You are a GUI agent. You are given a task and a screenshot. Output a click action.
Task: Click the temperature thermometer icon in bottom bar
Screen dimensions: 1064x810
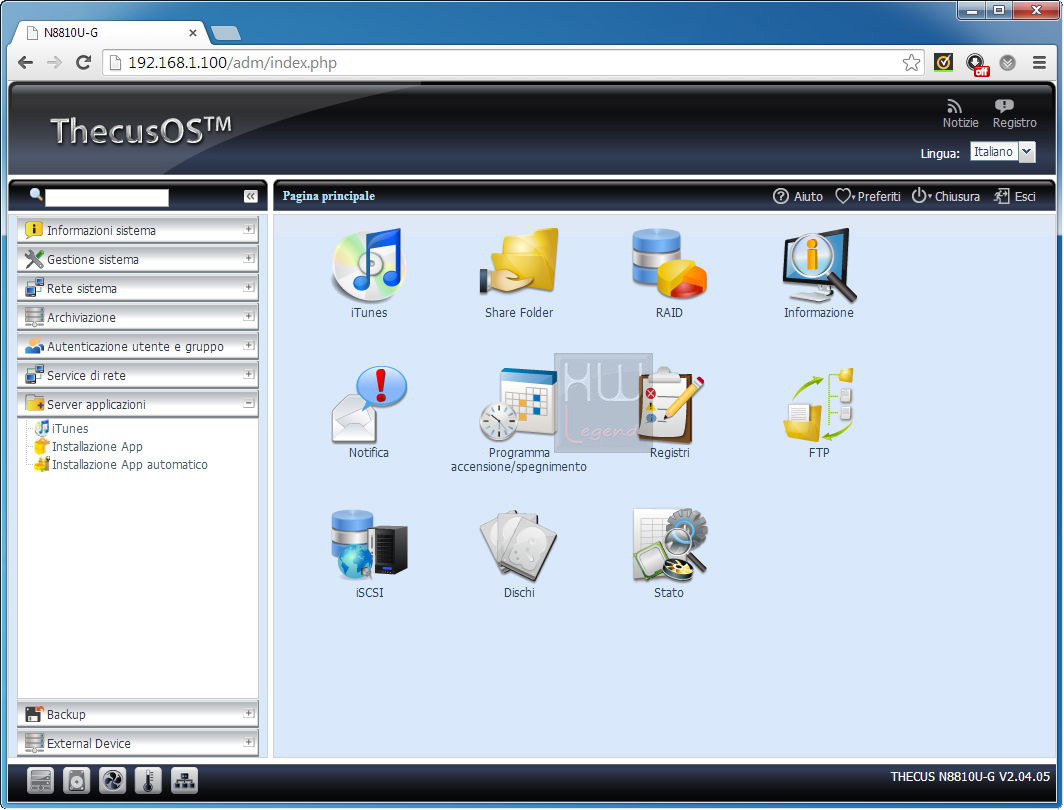[149, 781]
